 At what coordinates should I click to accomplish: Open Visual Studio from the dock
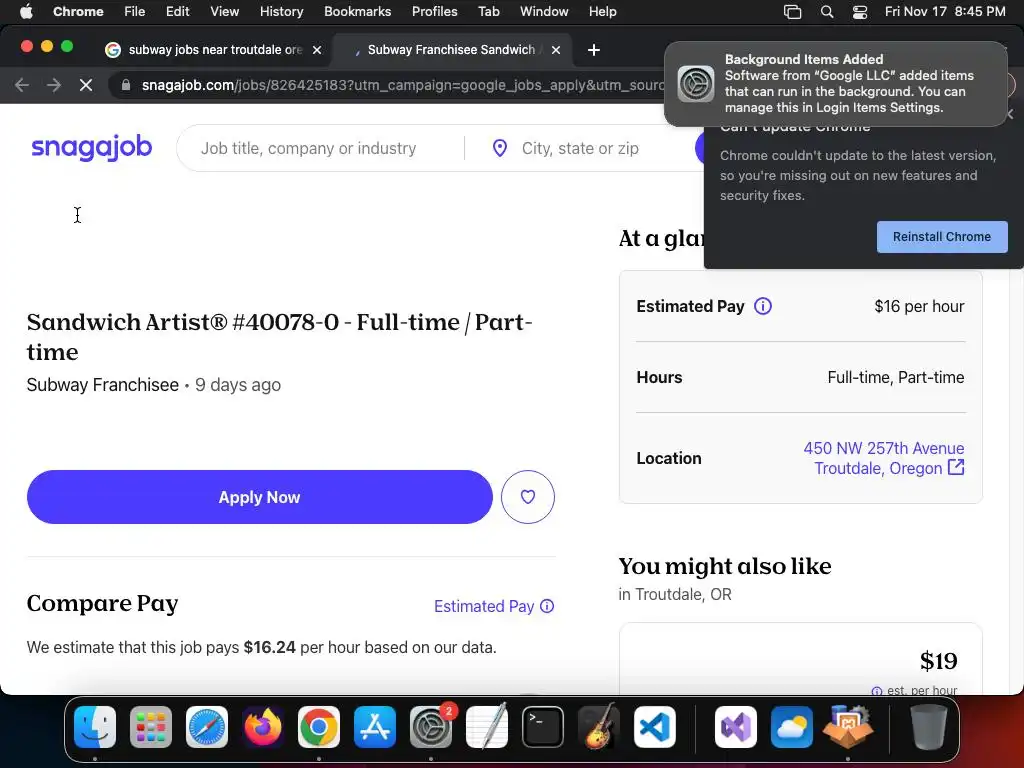[x=736, y=727]
